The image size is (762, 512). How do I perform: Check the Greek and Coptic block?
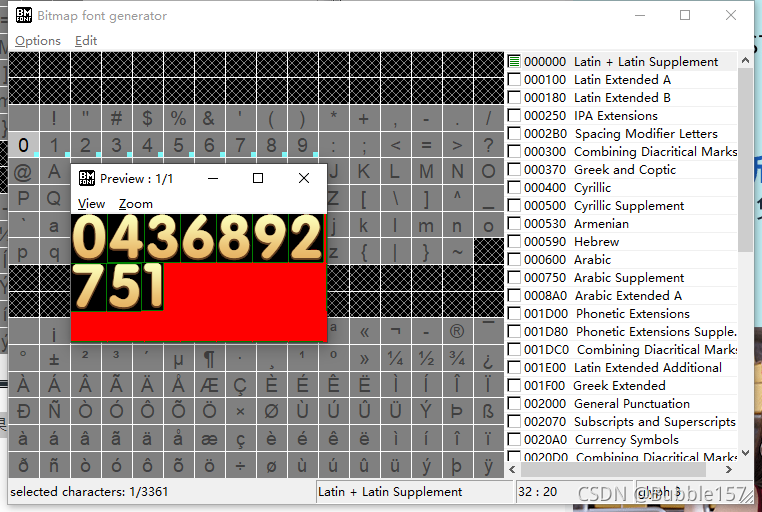[x=514, y=170]
